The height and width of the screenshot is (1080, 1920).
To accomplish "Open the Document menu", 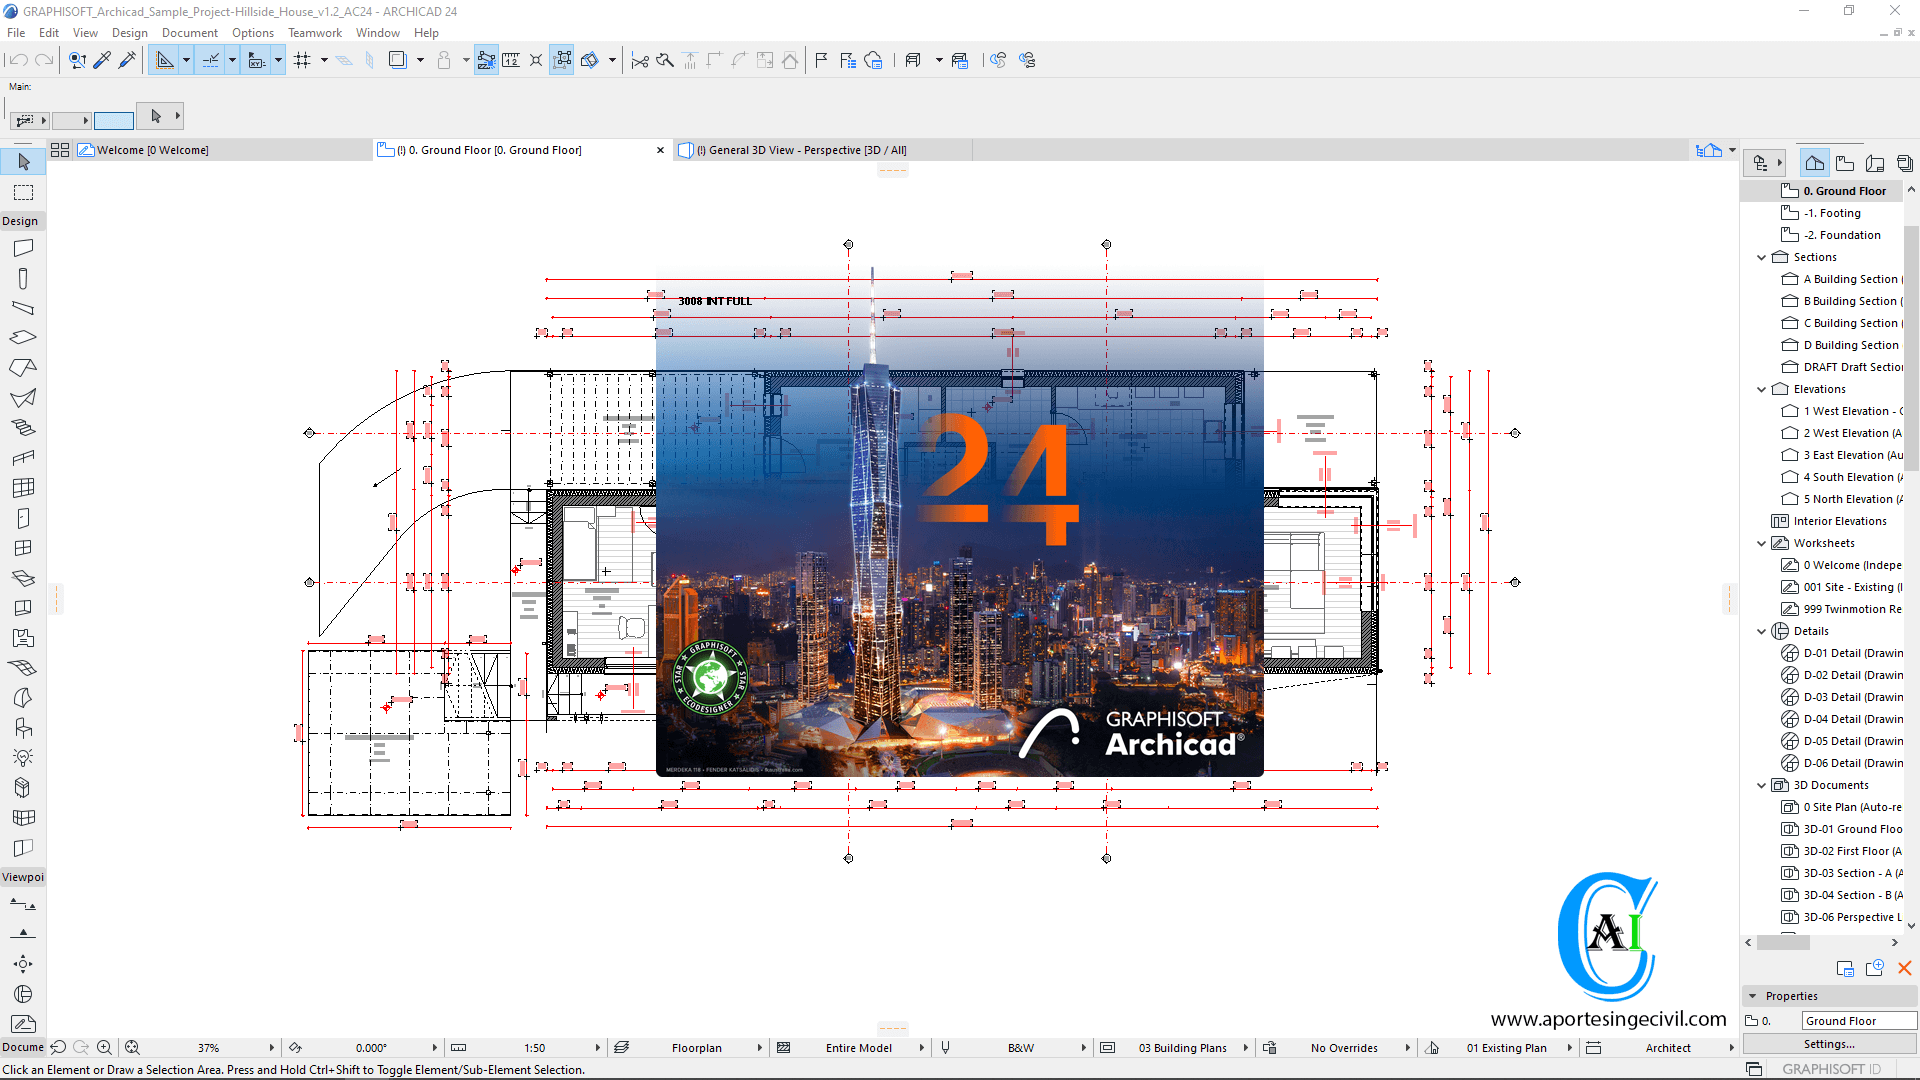I will [x=190, y=33].
